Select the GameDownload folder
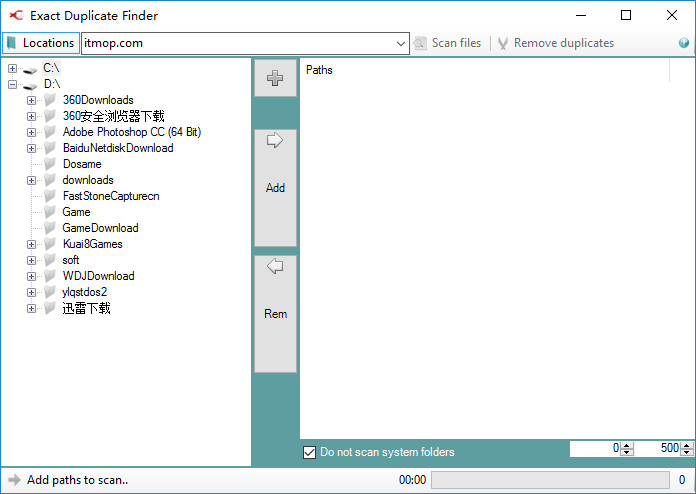696x494 pixels. point(100,228)
